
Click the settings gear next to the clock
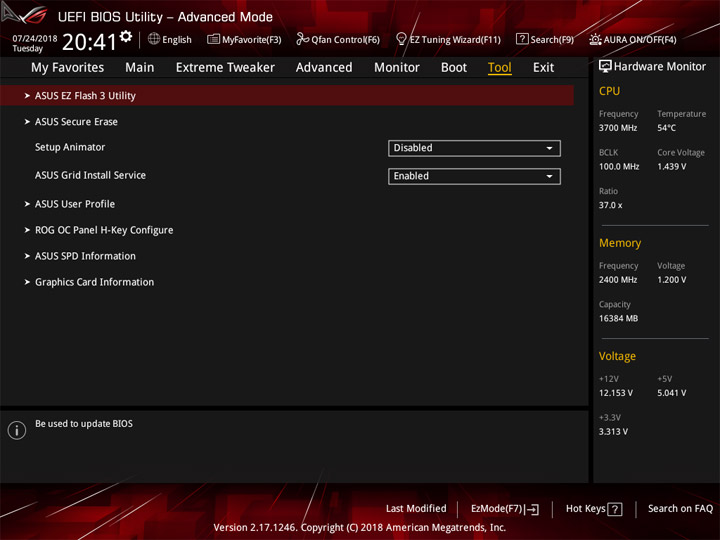click(x=126, y=36)
